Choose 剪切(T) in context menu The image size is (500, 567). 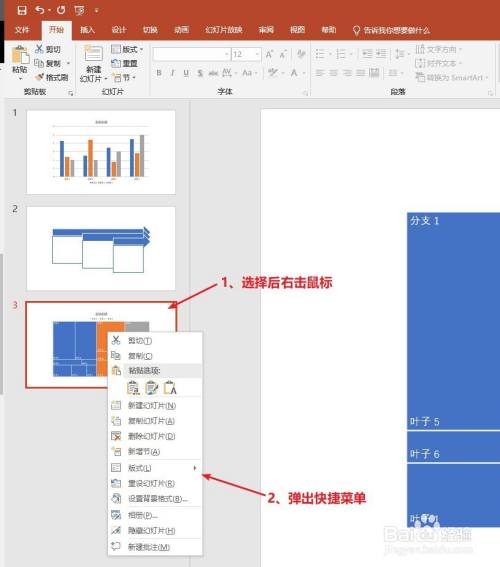(155, 340)
